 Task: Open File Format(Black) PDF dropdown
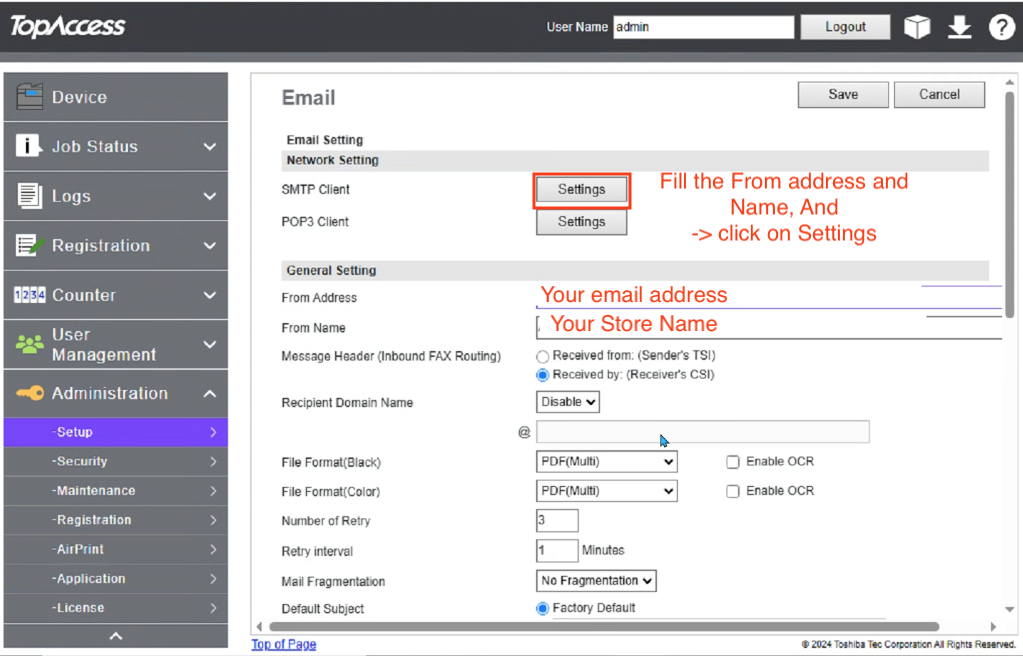pyautogui.click(x=606, y=462)
